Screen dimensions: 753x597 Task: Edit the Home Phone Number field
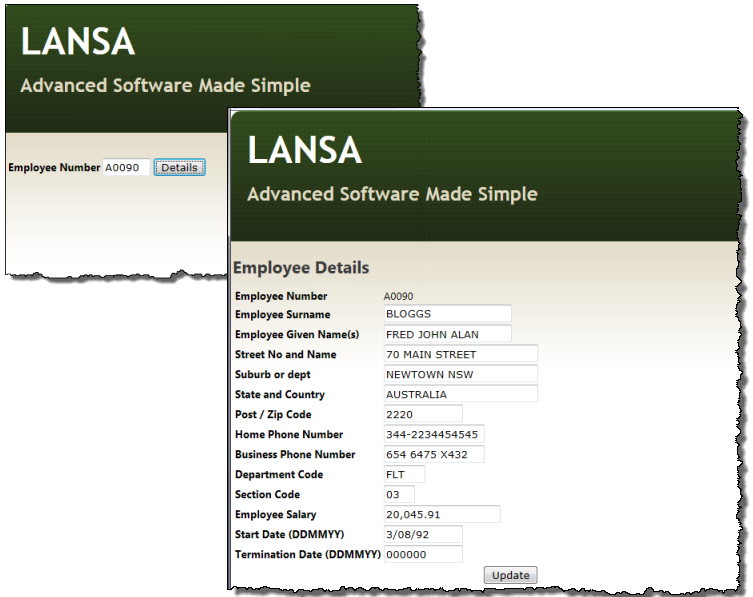(x=434, y=434)
